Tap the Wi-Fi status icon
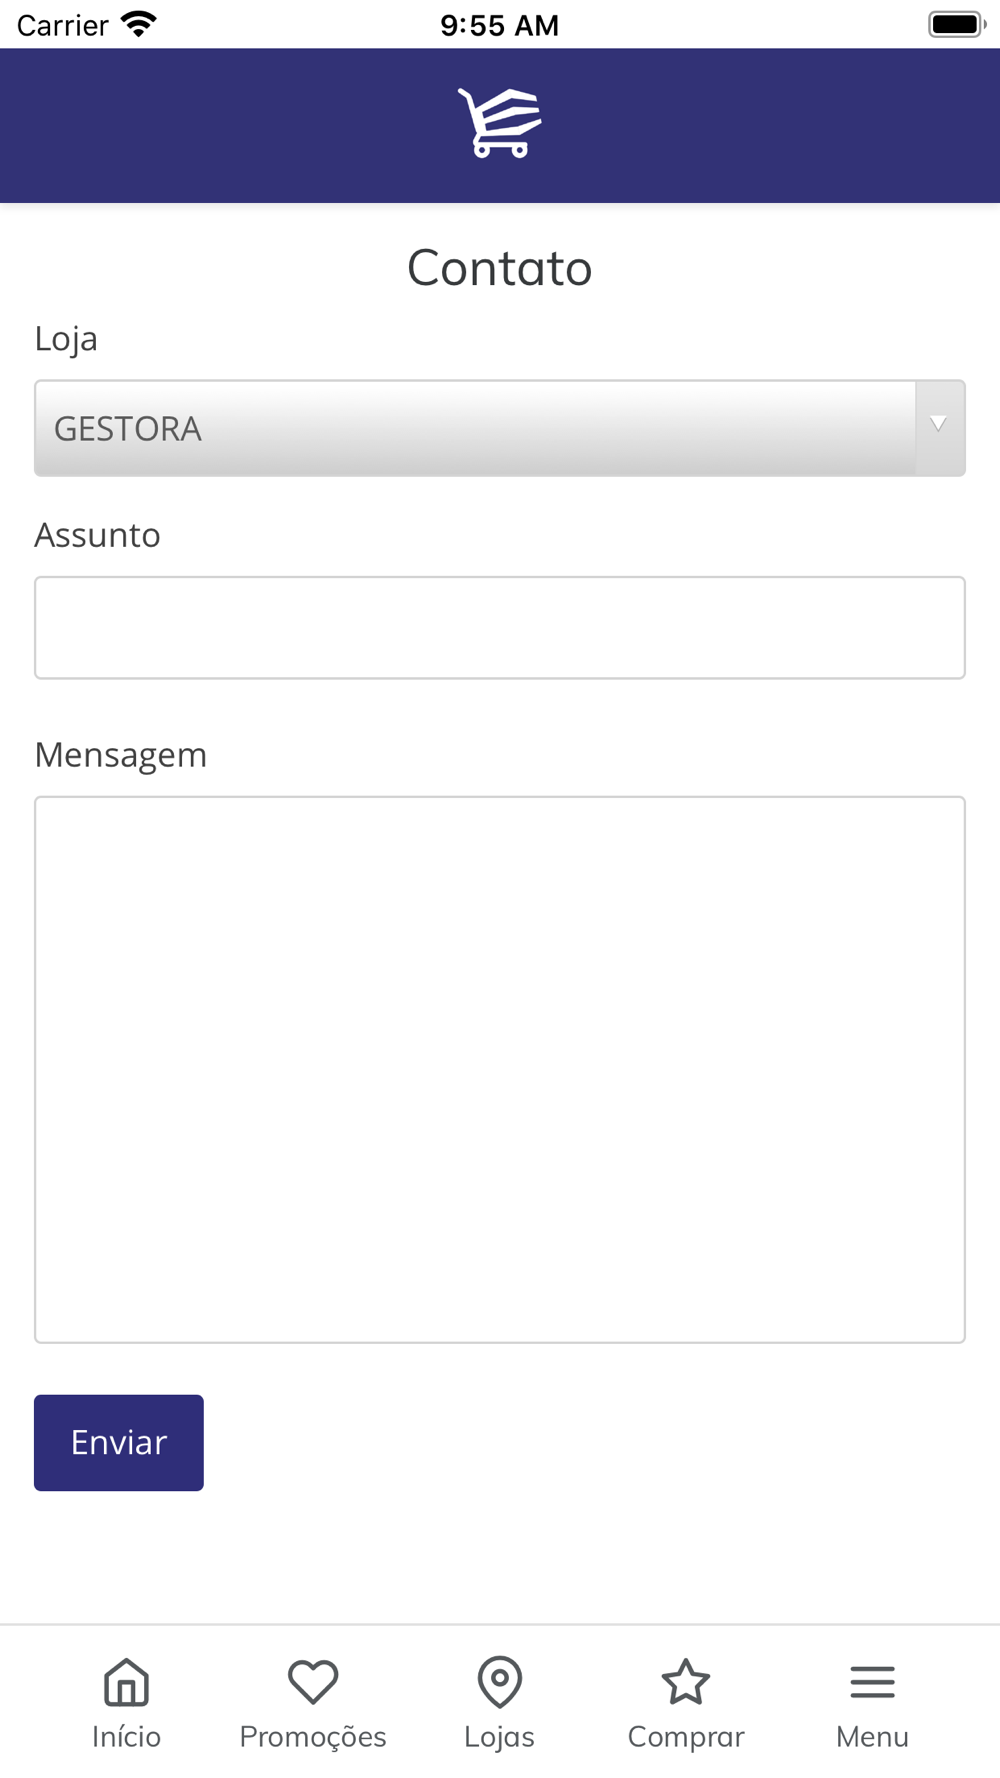This screenshot has height=1778, width=1000. (x=138, y=24)
